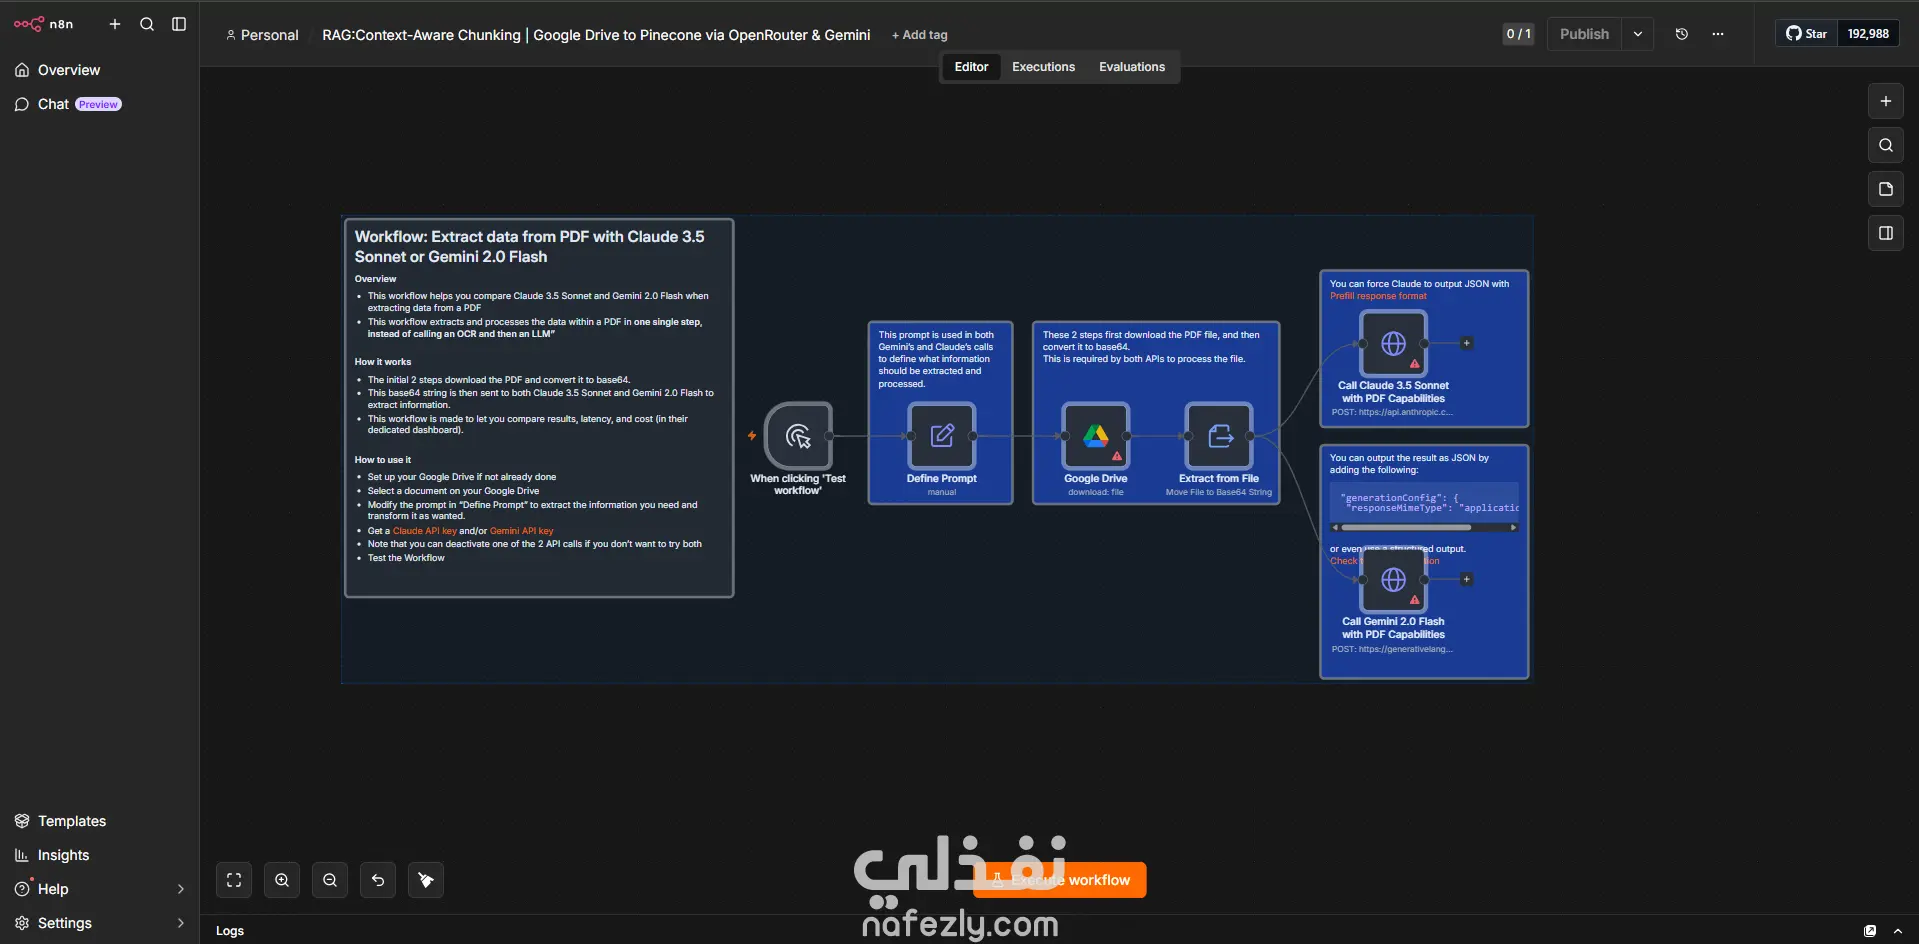This screenshot has height=944, width=1919.
Task: Click the warning triangle on the Claude node
Action: coord(1415,364)
